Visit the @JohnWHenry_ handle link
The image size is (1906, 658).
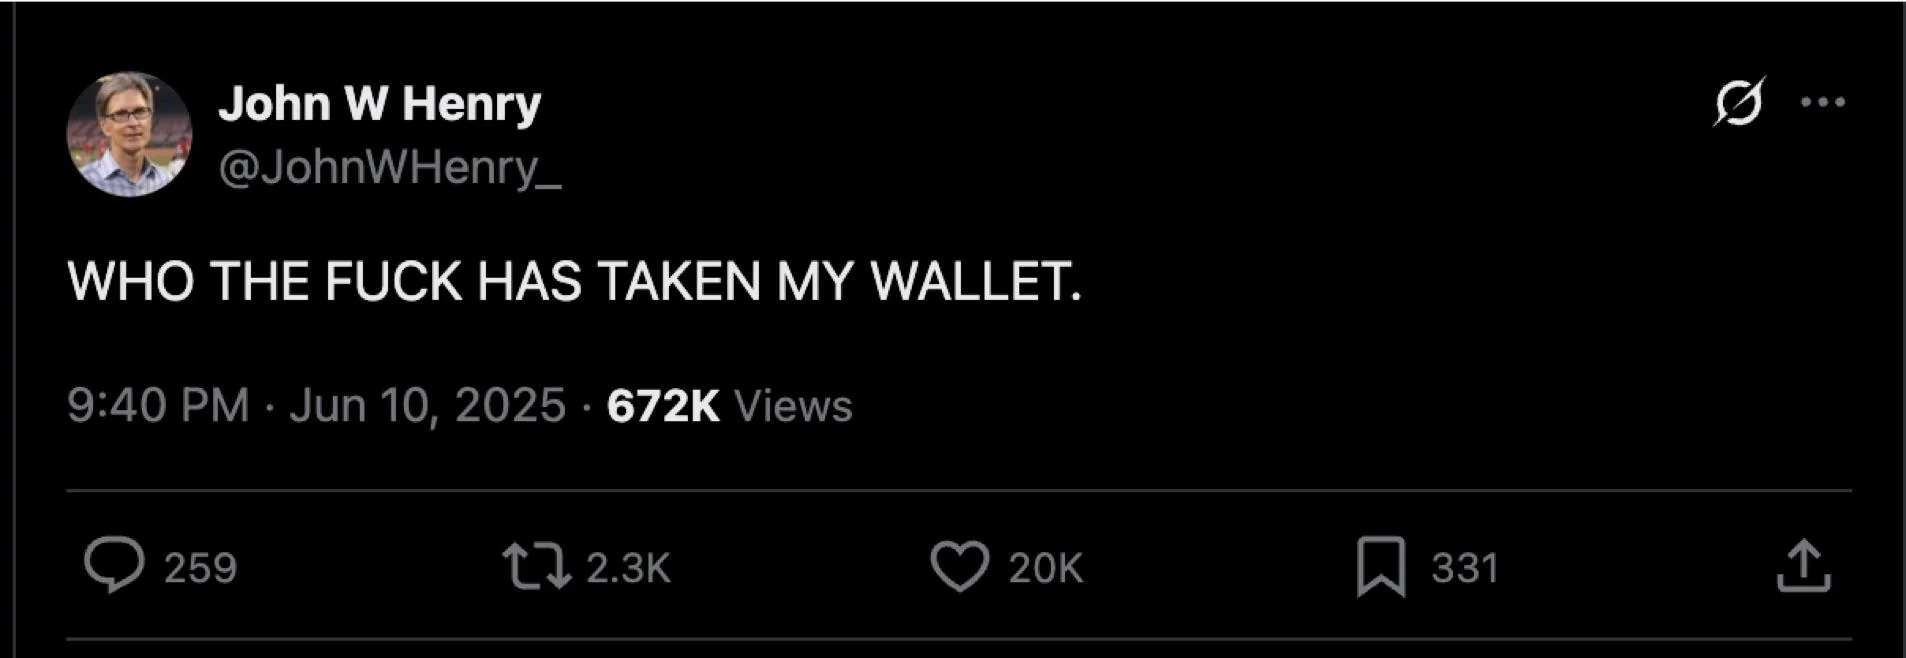coord(390,167)
